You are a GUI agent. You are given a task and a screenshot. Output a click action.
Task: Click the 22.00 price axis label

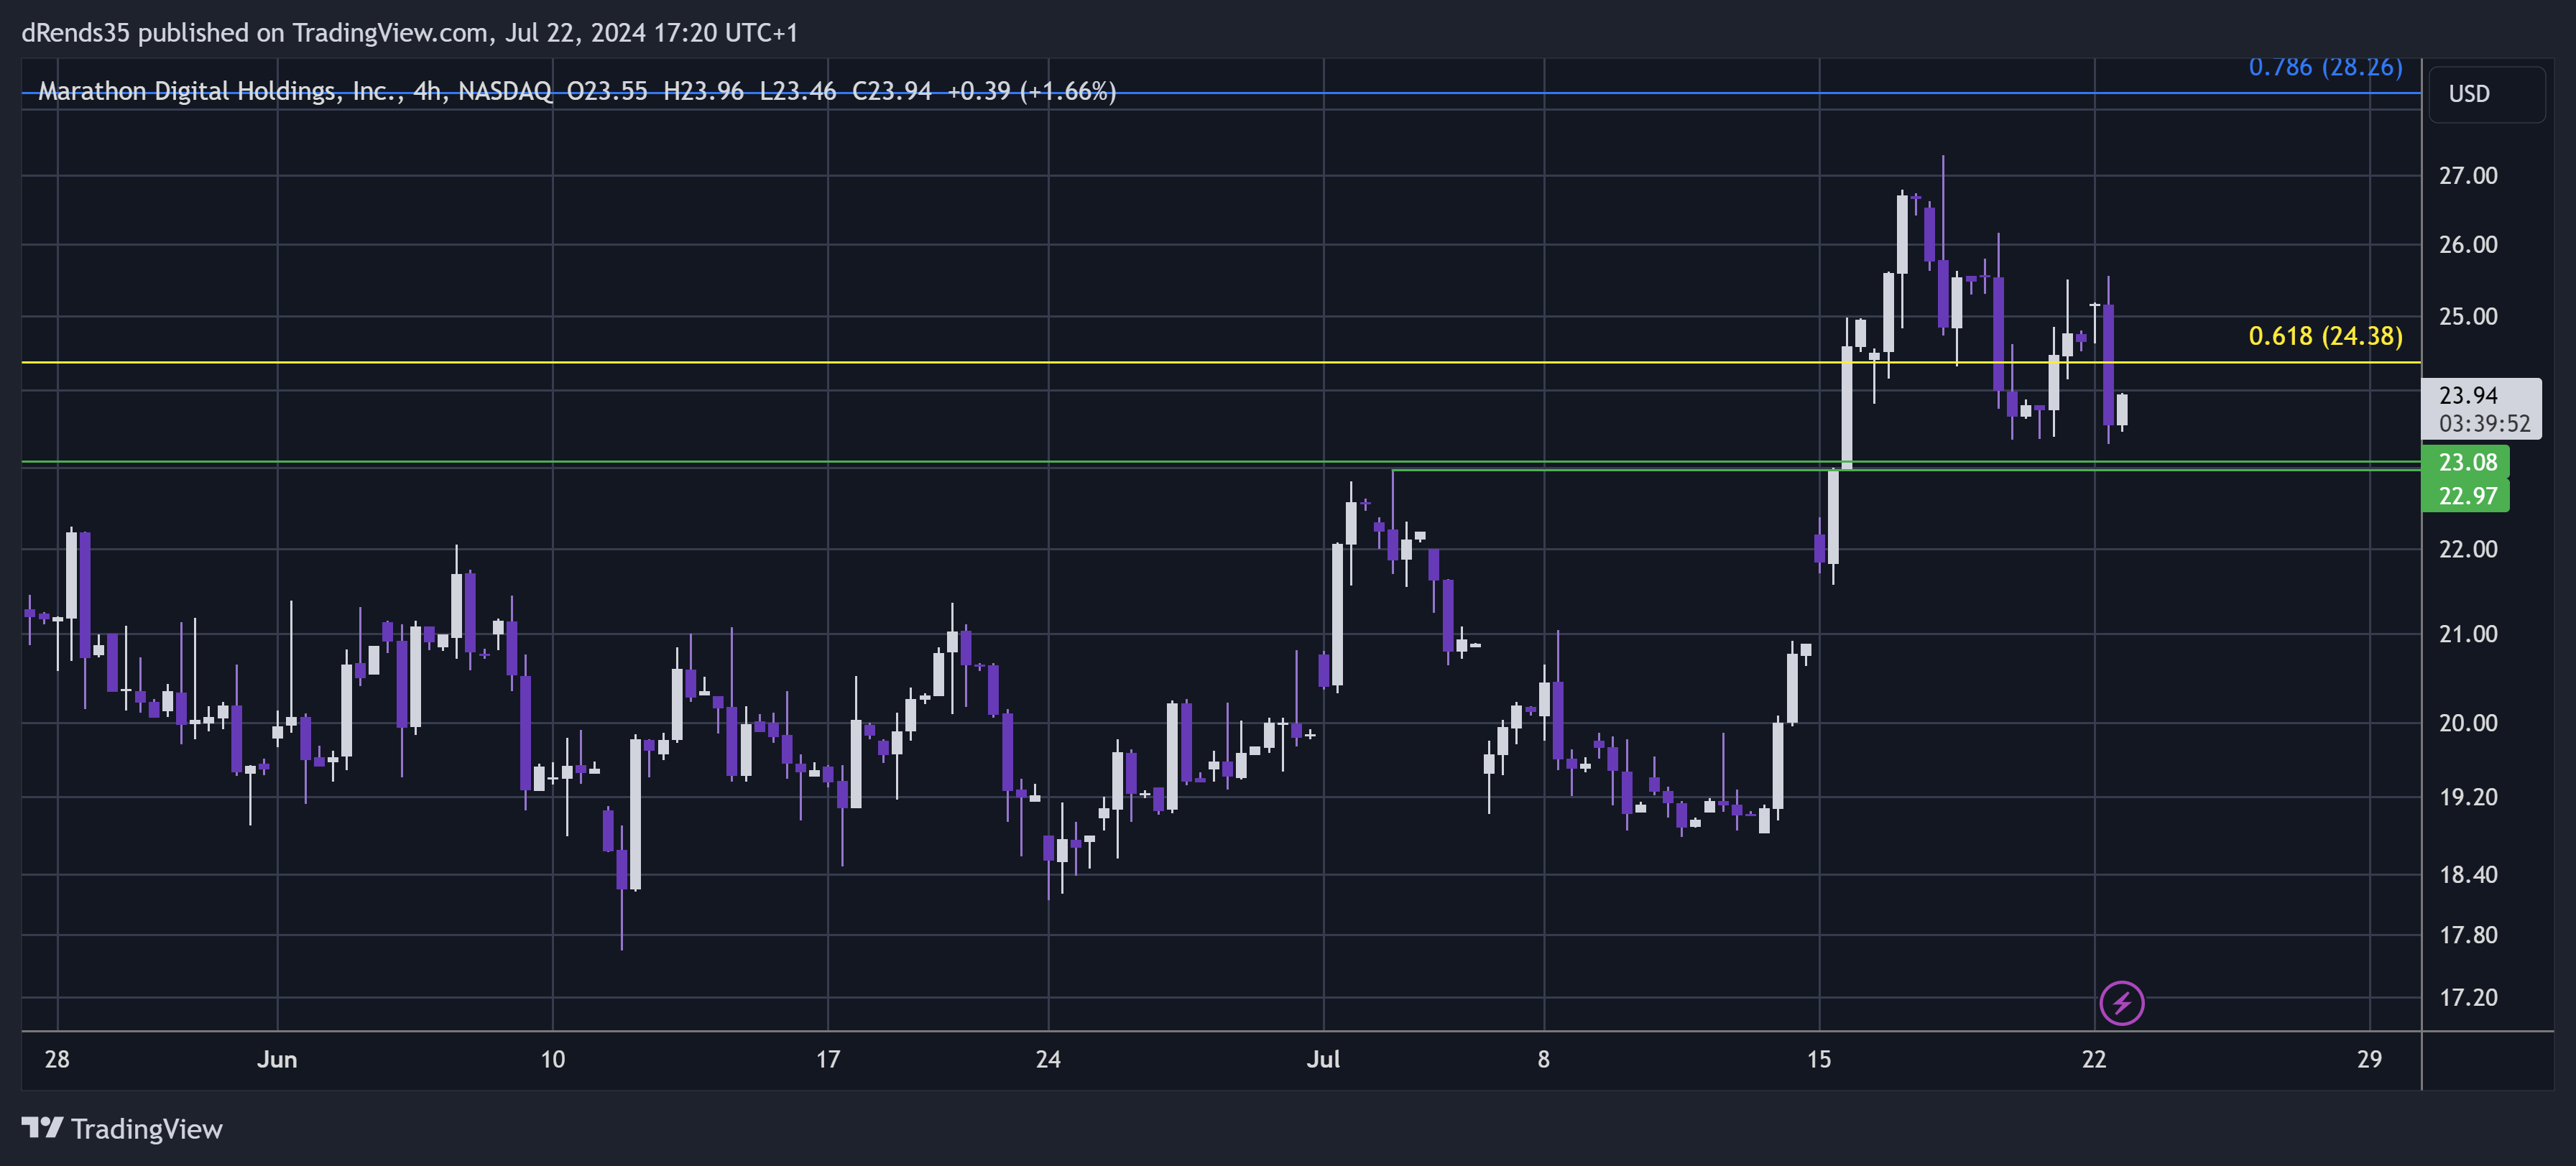coord(2467,549)
